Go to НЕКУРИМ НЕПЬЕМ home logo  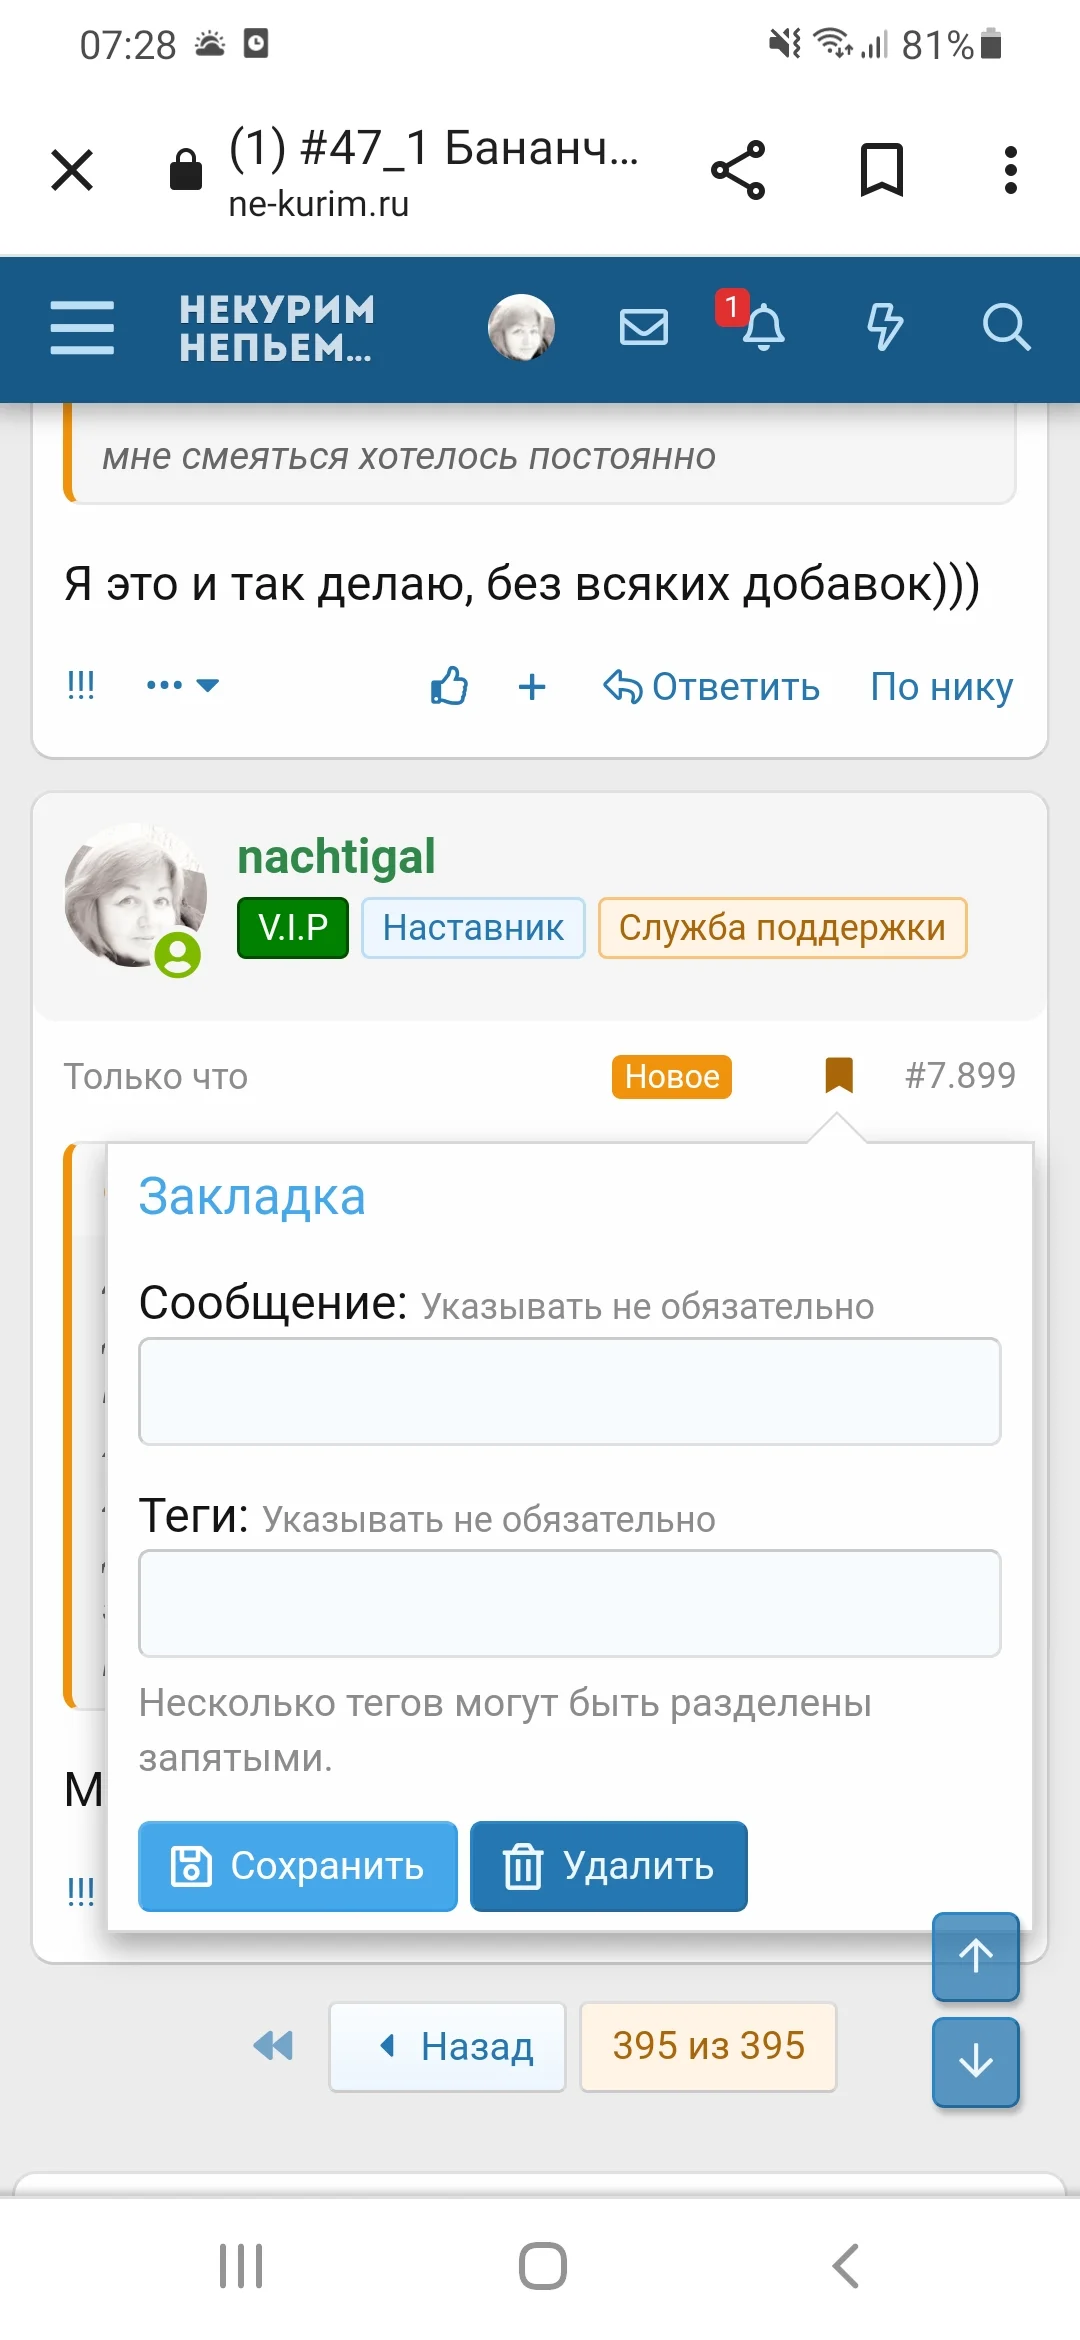pos(277,328)
